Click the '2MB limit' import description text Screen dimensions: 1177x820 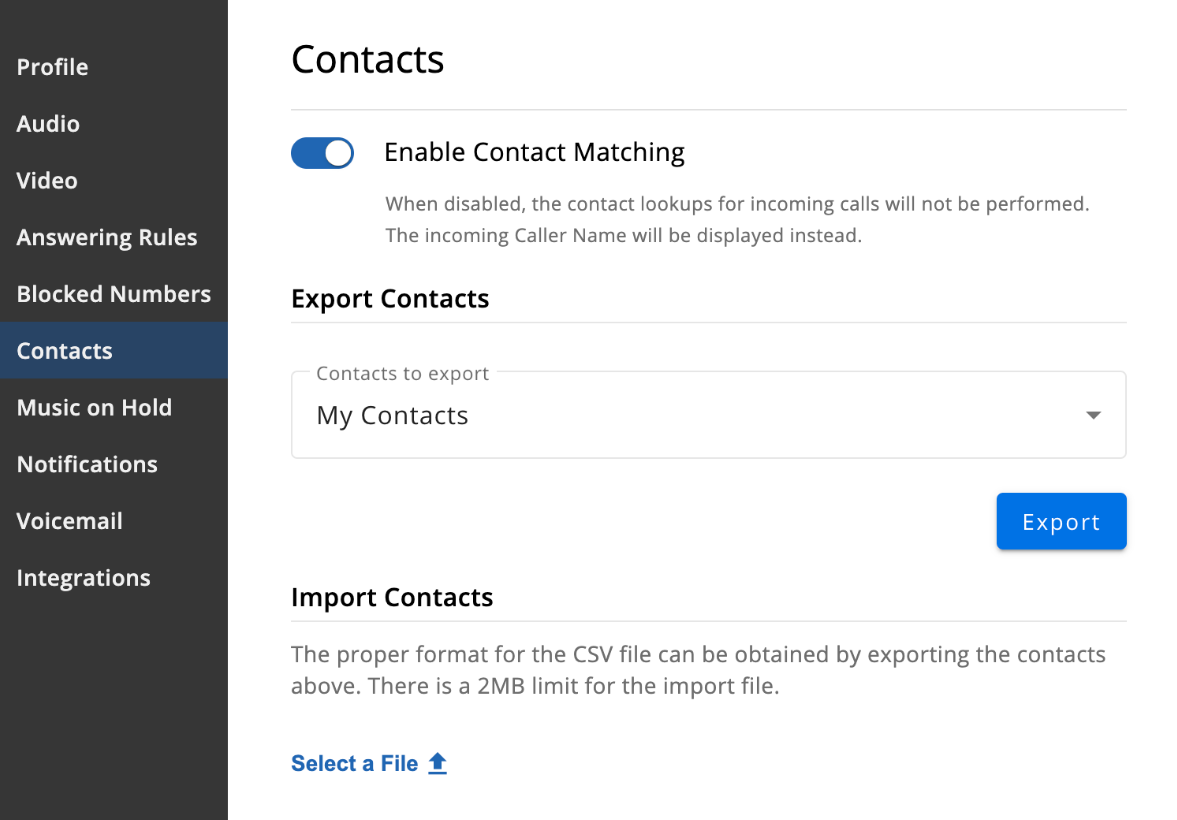pyautogui.click(x=698, y=670)
